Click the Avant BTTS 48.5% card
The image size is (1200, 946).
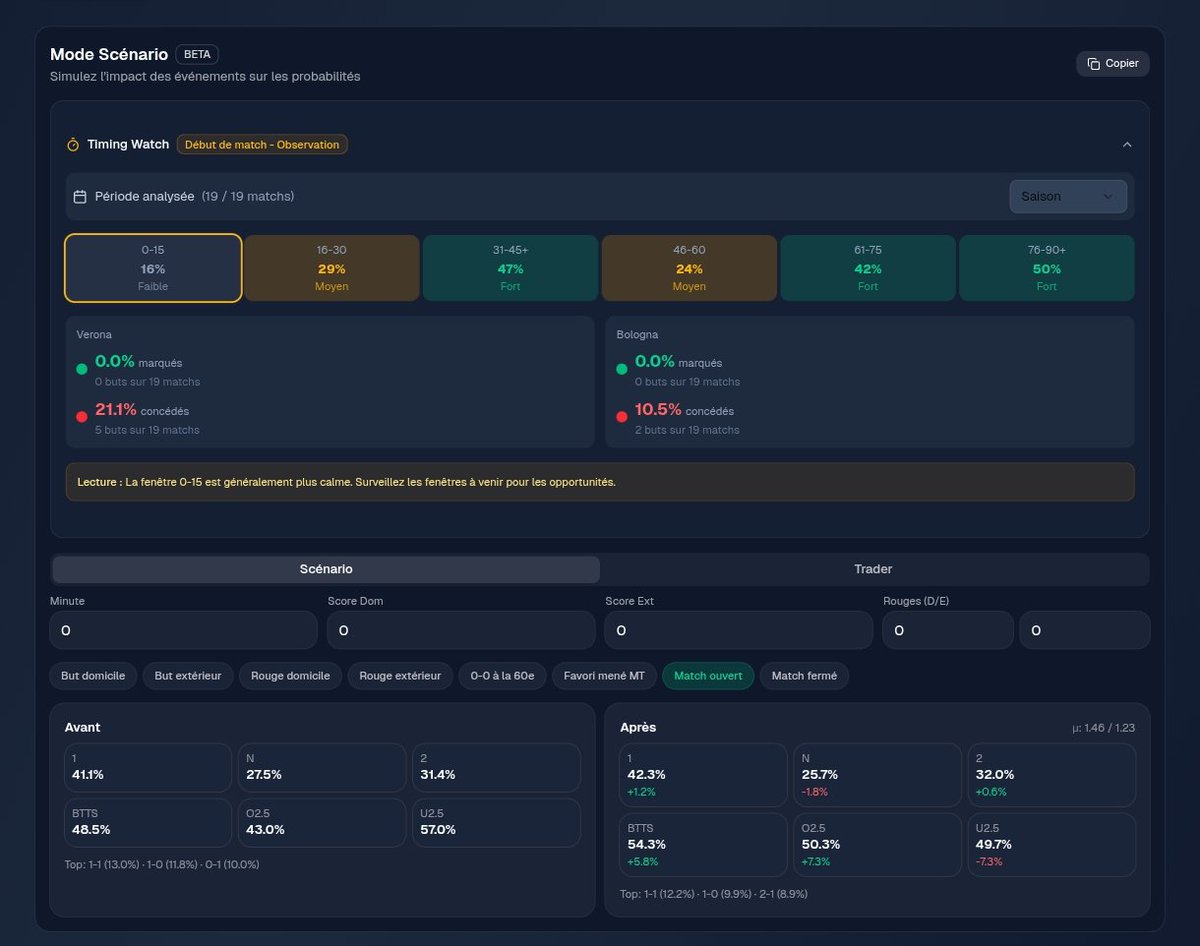pos(148,822)
